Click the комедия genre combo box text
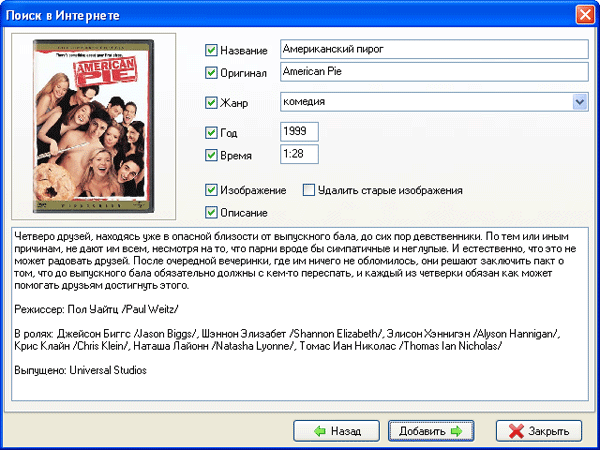The width and height of the screenshot is (600, 450). click(304, 102)
